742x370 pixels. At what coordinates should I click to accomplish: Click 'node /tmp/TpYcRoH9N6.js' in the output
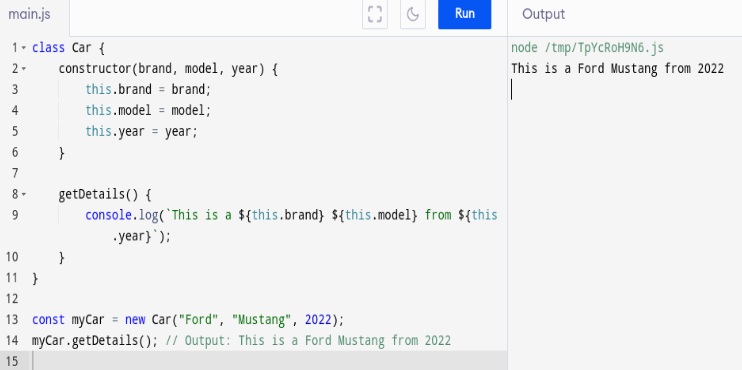click(587, 48)
